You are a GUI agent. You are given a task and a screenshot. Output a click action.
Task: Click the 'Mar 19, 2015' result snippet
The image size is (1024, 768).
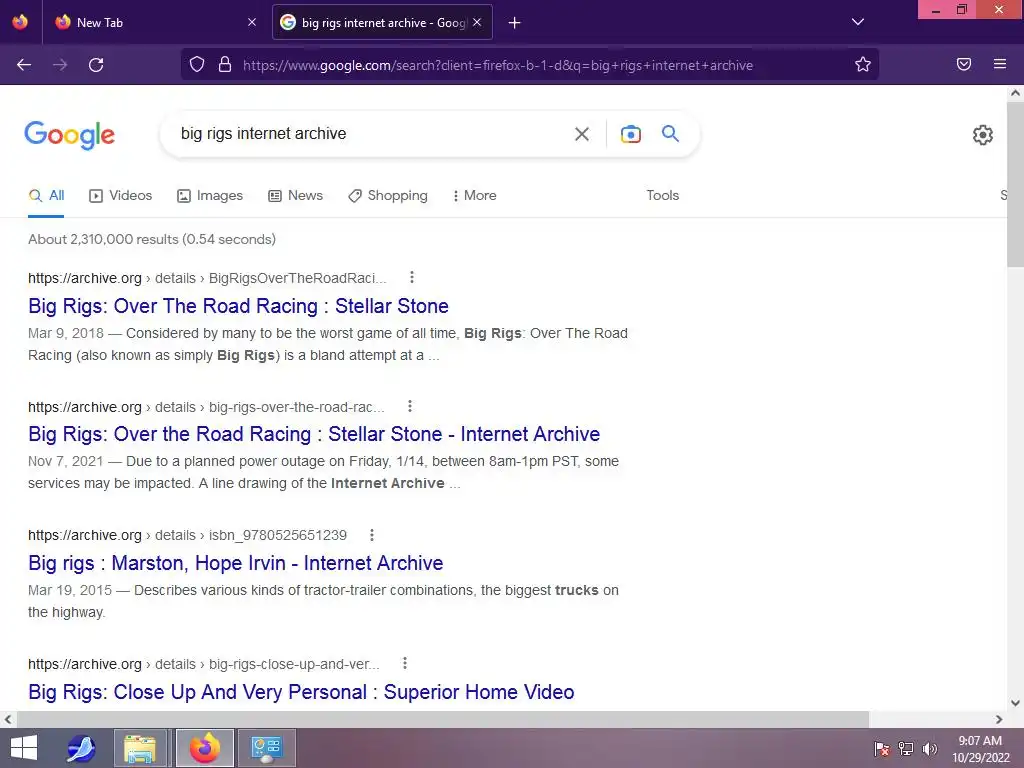coord(323,601)
